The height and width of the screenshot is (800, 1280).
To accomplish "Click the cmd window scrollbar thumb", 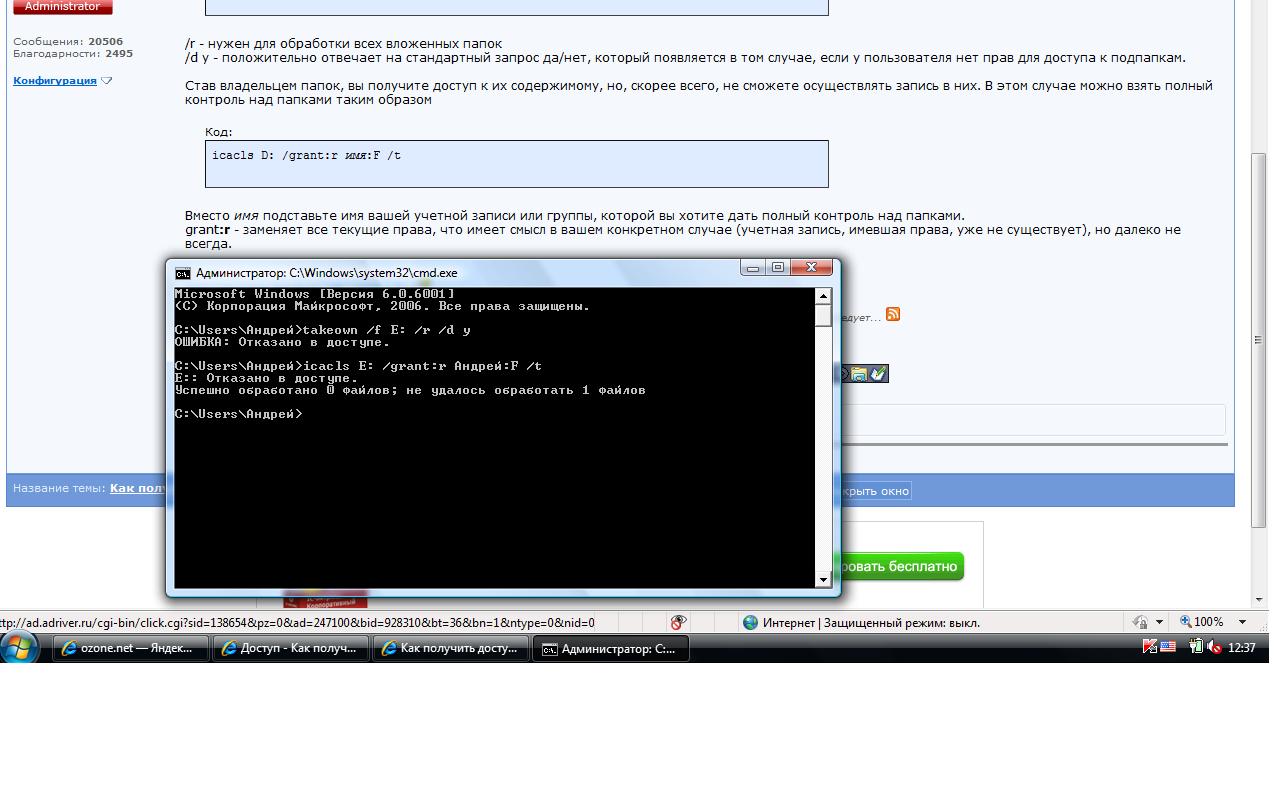I will (x=823, y=315).
